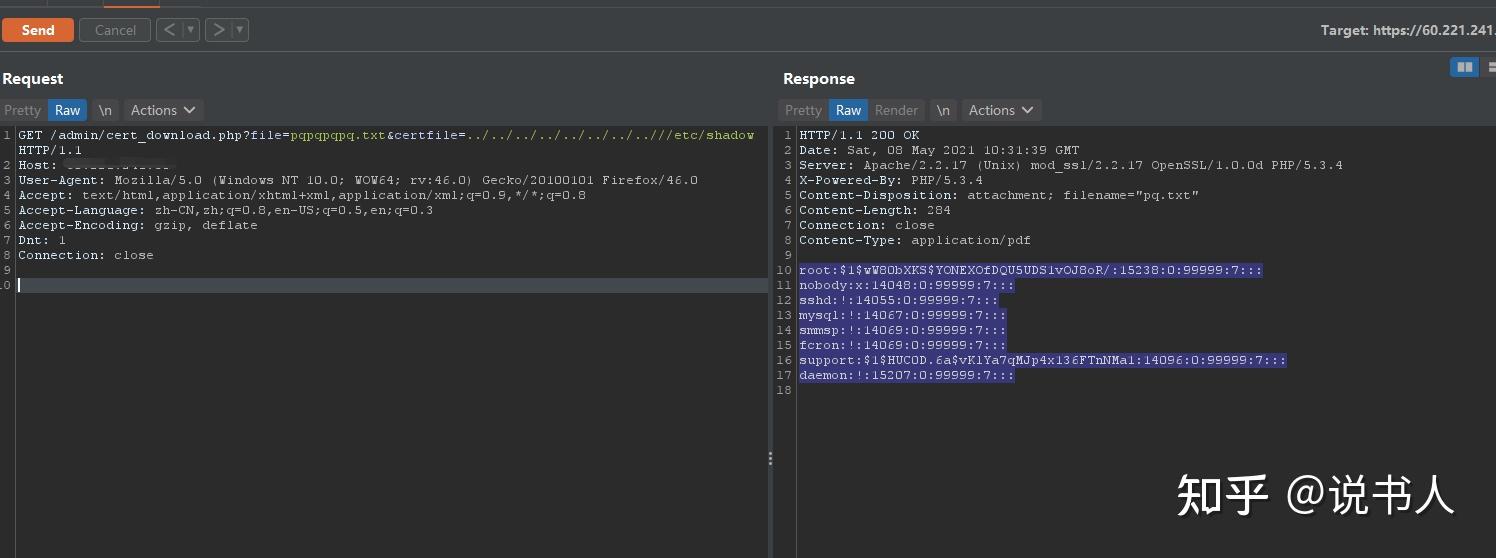Screen dimensions: 1496x558
Task: Click the fcron shadow entry line
Action: [x=903, y=345]
